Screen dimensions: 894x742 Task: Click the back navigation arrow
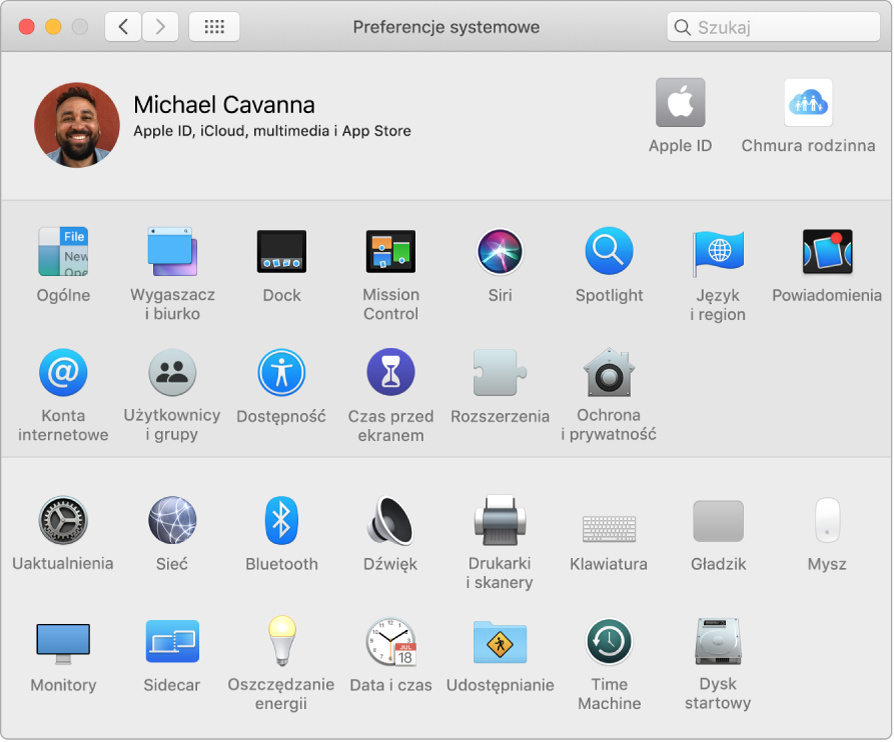click(x=123, y=27)
